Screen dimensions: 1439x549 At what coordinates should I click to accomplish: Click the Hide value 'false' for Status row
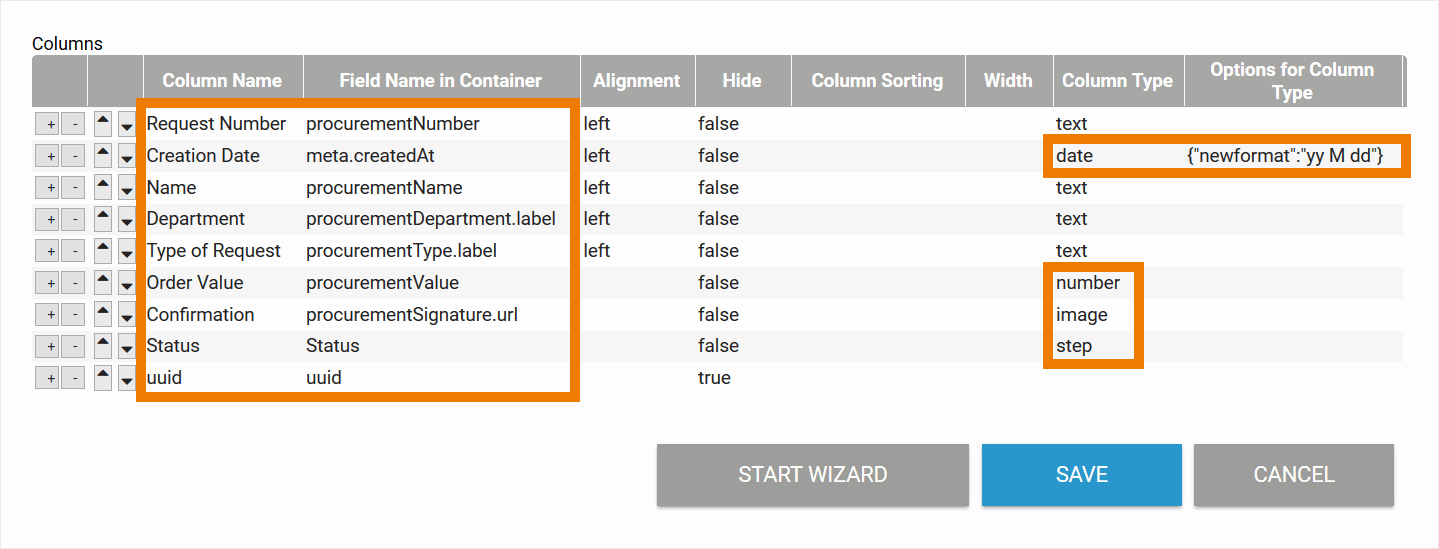click(718, 346)
